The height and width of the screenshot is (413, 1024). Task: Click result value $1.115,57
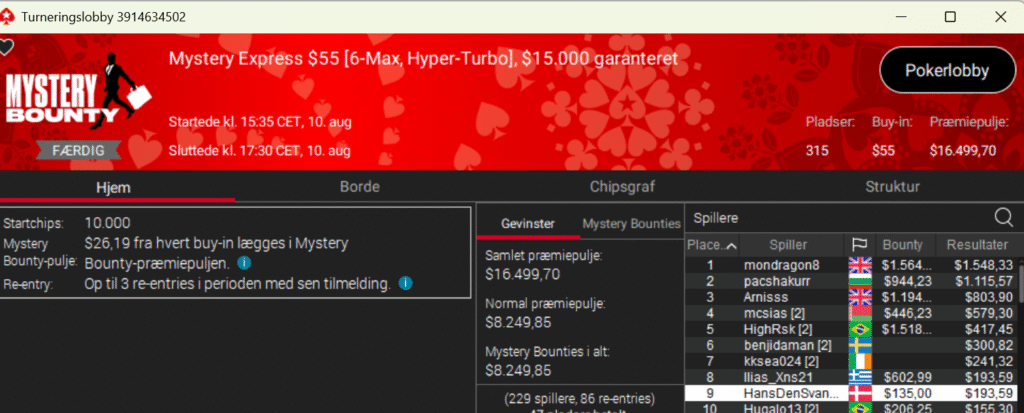coord(984,281)
